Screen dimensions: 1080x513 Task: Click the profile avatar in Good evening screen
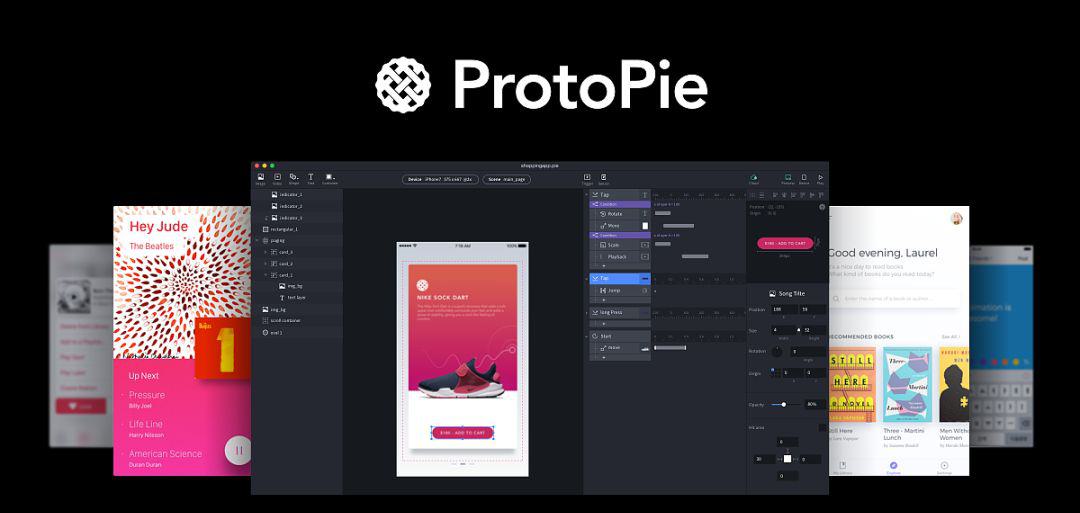pos(956,218)
